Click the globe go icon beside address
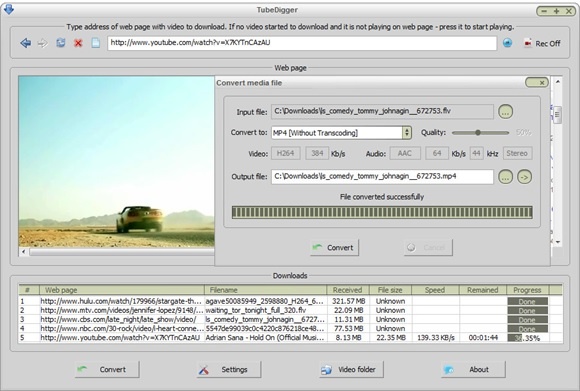Viewport: 580px width, 391px height. click(x=508, y=43)
